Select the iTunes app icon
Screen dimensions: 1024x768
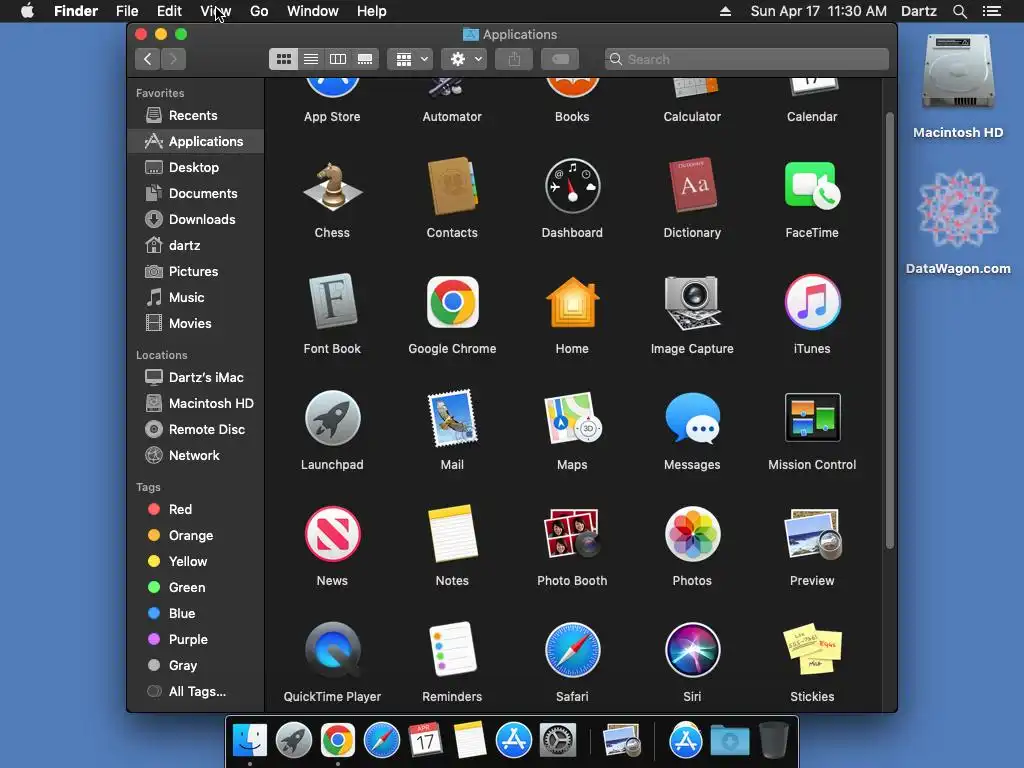coord(812,302)
